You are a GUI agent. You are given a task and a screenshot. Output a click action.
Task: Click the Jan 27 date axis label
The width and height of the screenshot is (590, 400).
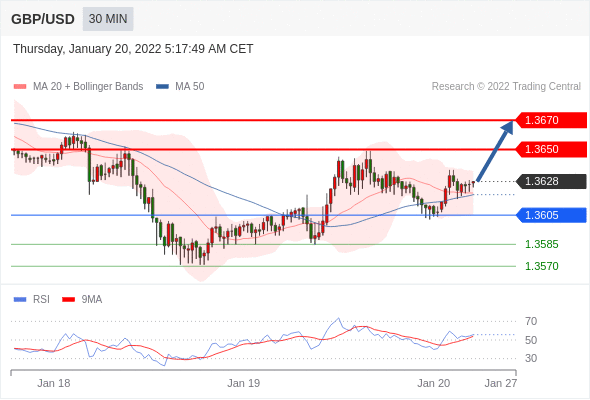[501, 383]
